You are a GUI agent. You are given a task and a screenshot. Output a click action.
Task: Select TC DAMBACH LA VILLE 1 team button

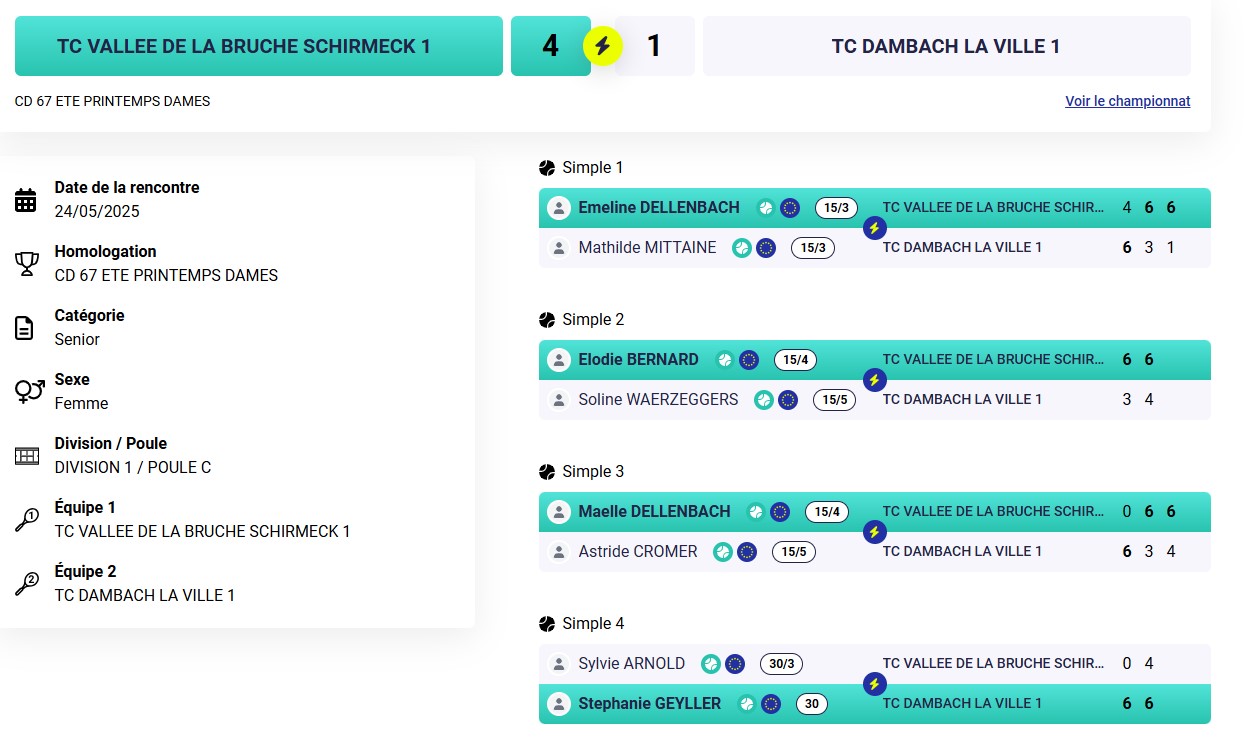tap(946, 46)
